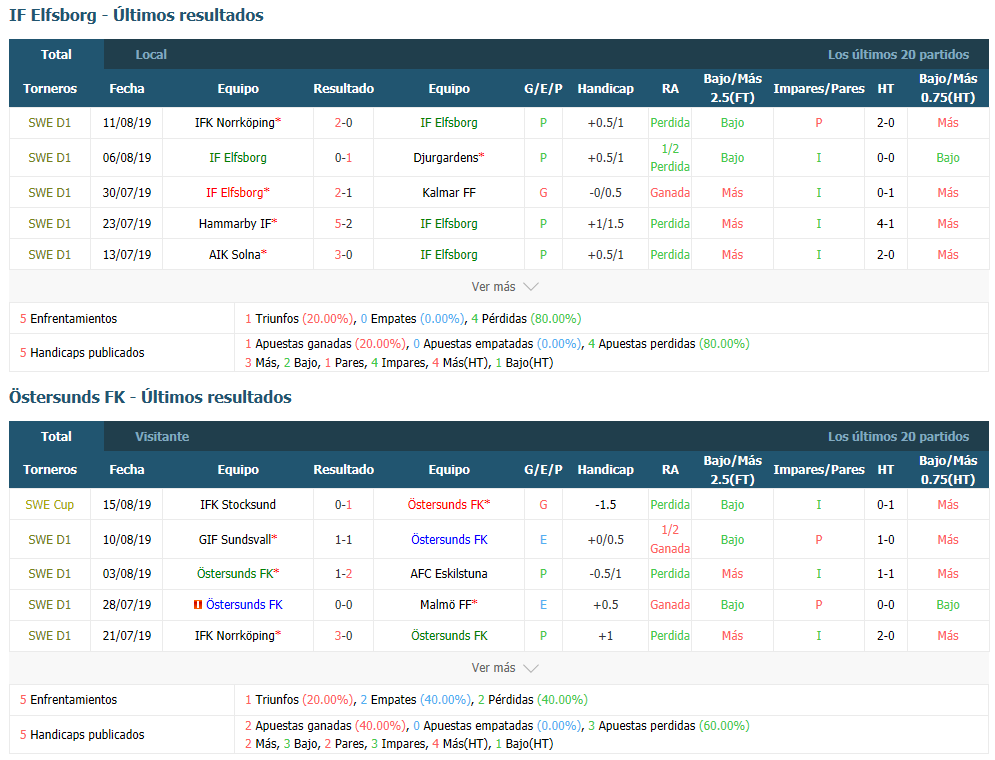
Task: Open Djurgardens team link
Action: point(449,157)
